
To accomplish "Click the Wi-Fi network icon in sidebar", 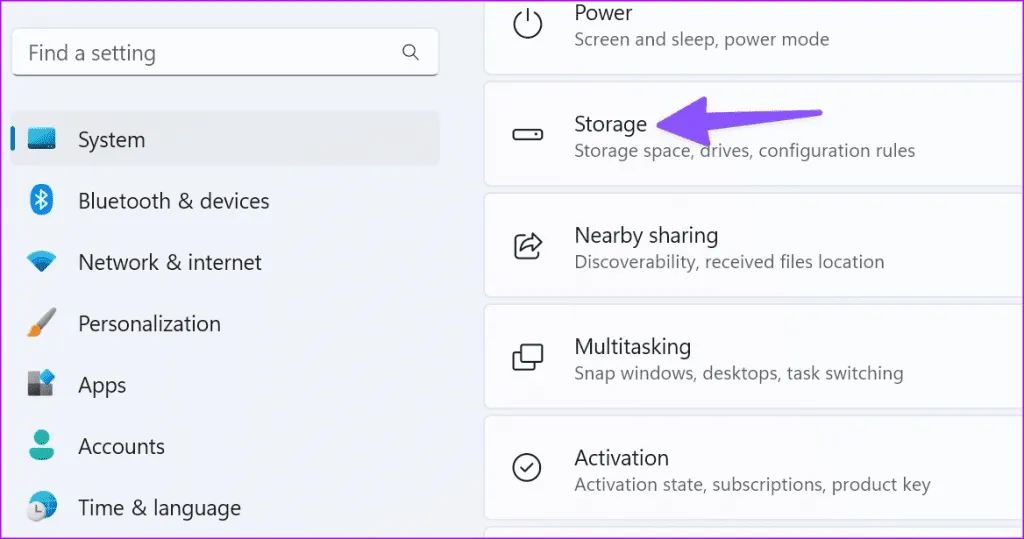I will [42, 263].
